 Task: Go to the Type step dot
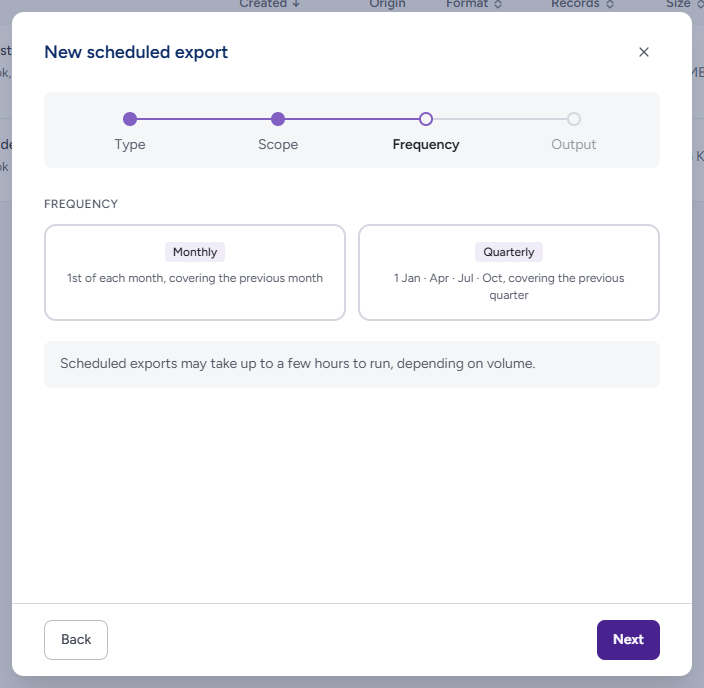pos(130,119)
